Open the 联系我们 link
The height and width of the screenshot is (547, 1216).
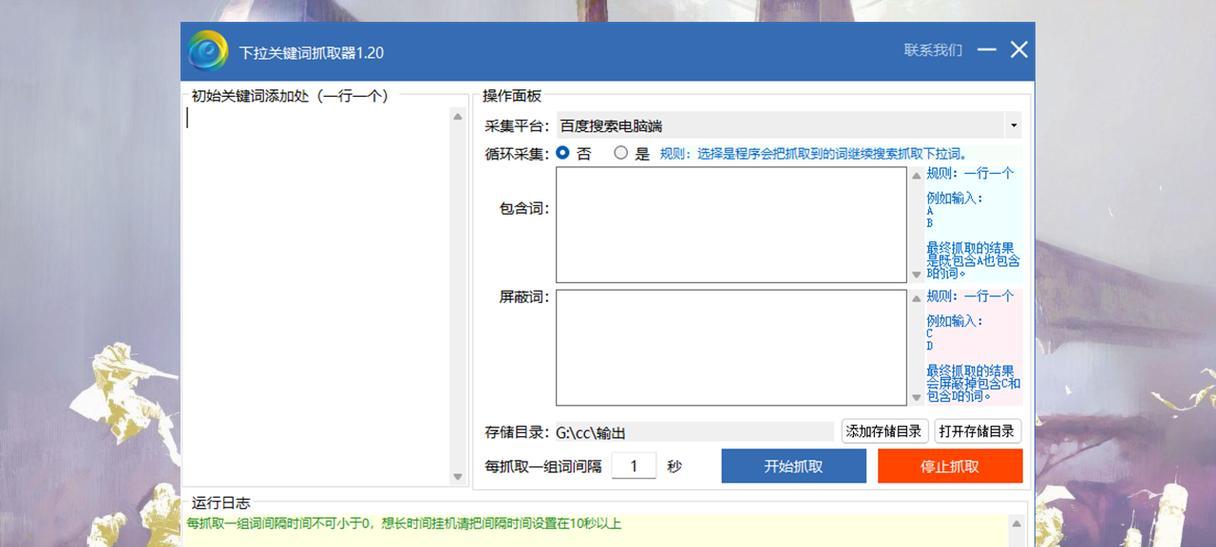click(x=933, y=50)
